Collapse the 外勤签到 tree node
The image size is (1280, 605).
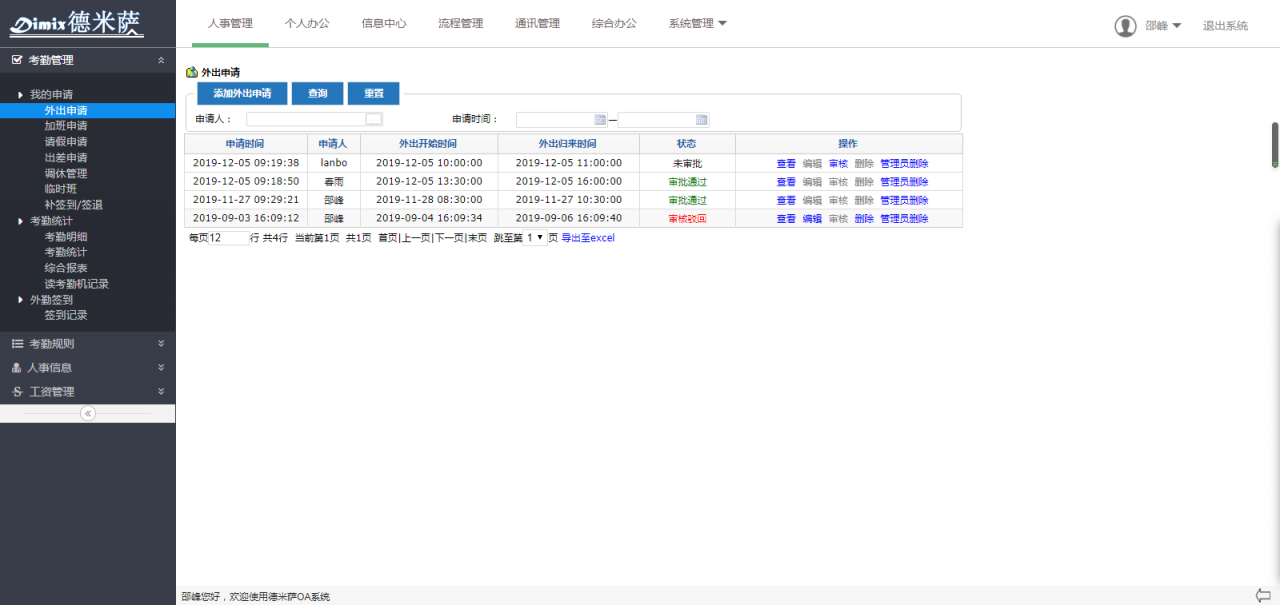click(21, 300)
